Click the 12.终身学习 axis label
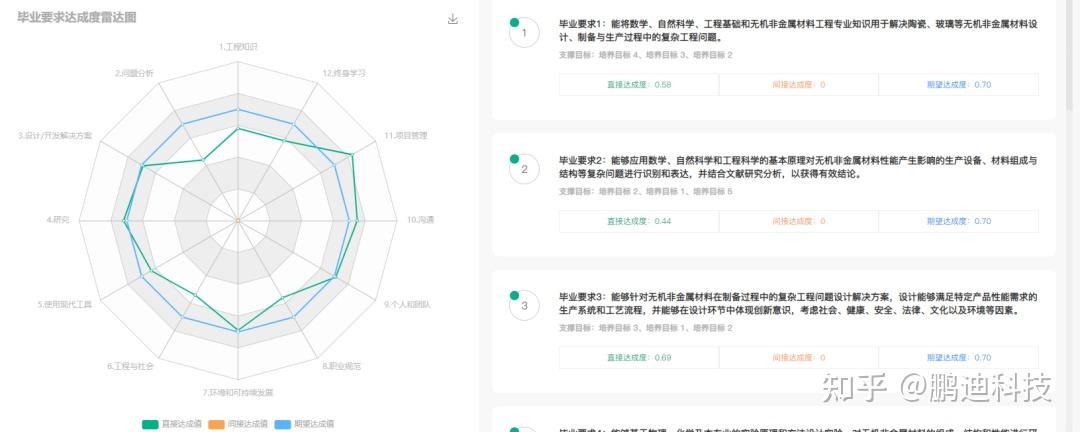The width and height of the screenshot is (1080, 432). click(x=344, y=72)
